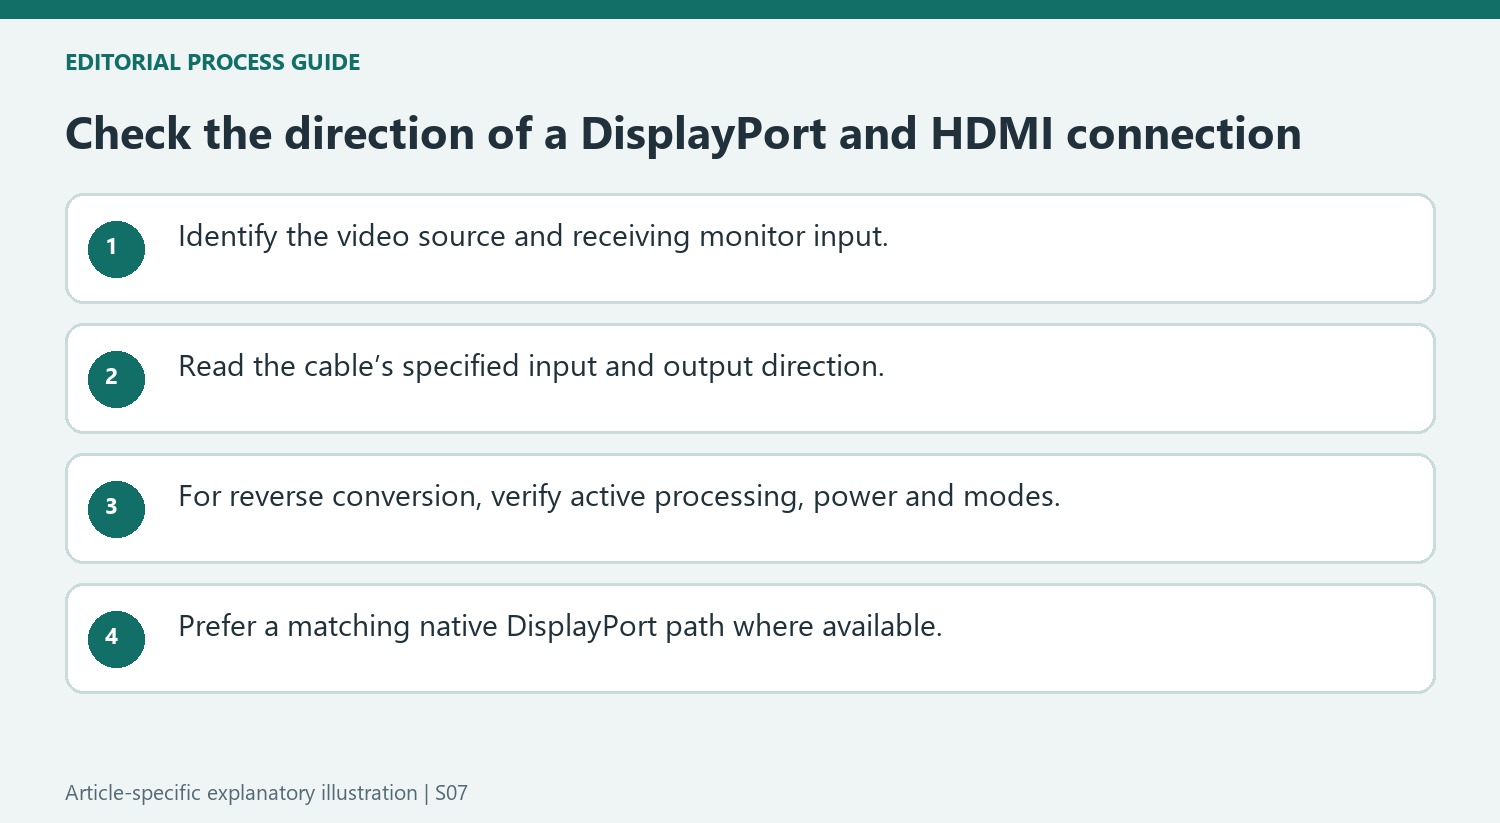
Task: Click the 'EDITORIAL PROCESS GUIDE' header label
Action: (212, 62)
